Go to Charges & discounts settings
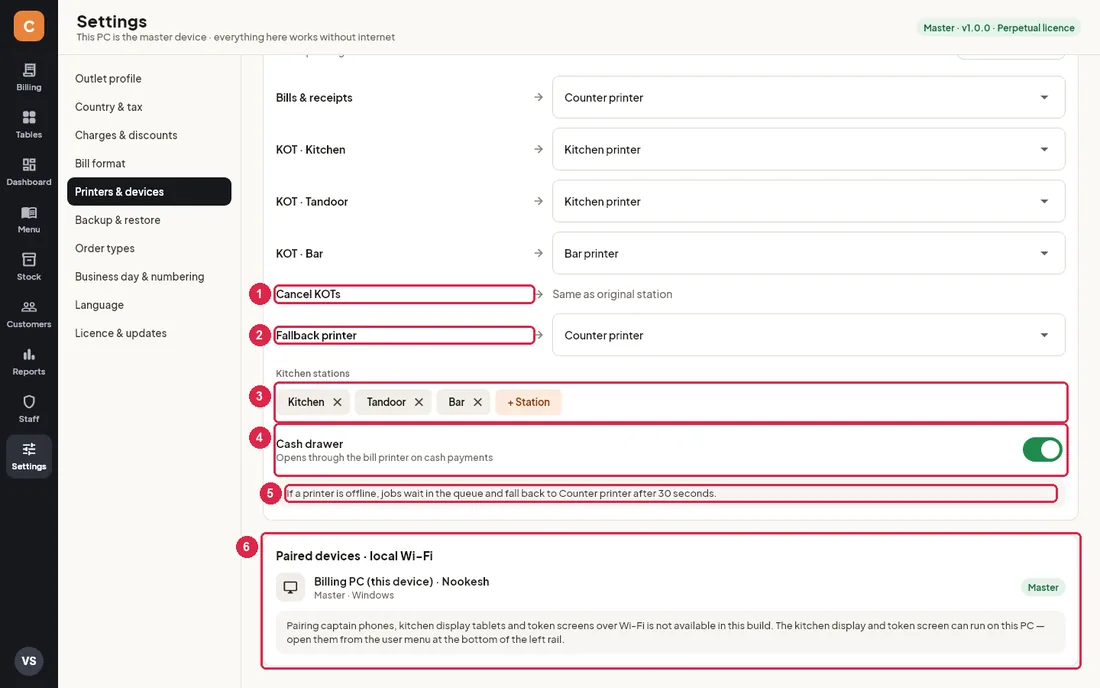Image resolution: width=1100 pixels, height=688 pixels. click(149, 135)
